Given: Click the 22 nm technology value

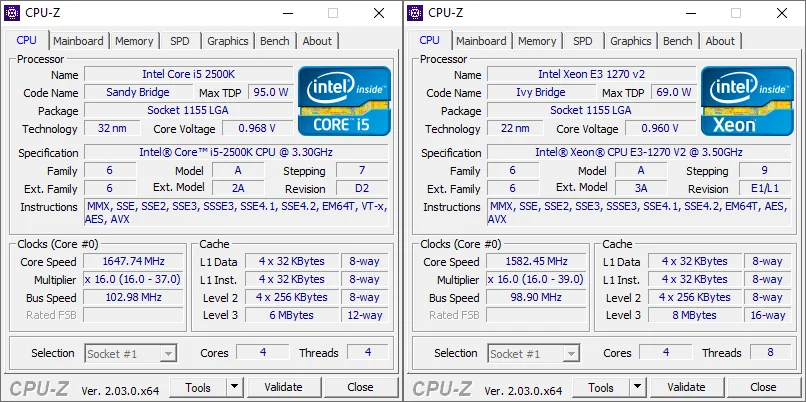Looking at the screenshot, I should (x=515, y=129).
